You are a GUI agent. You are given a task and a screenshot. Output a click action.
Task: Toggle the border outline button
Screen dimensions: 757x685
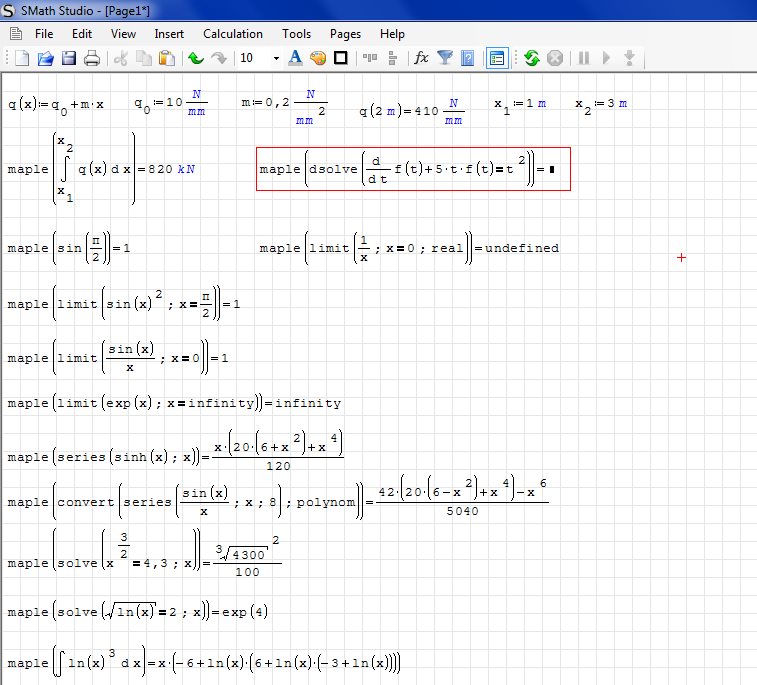point(341,58)
